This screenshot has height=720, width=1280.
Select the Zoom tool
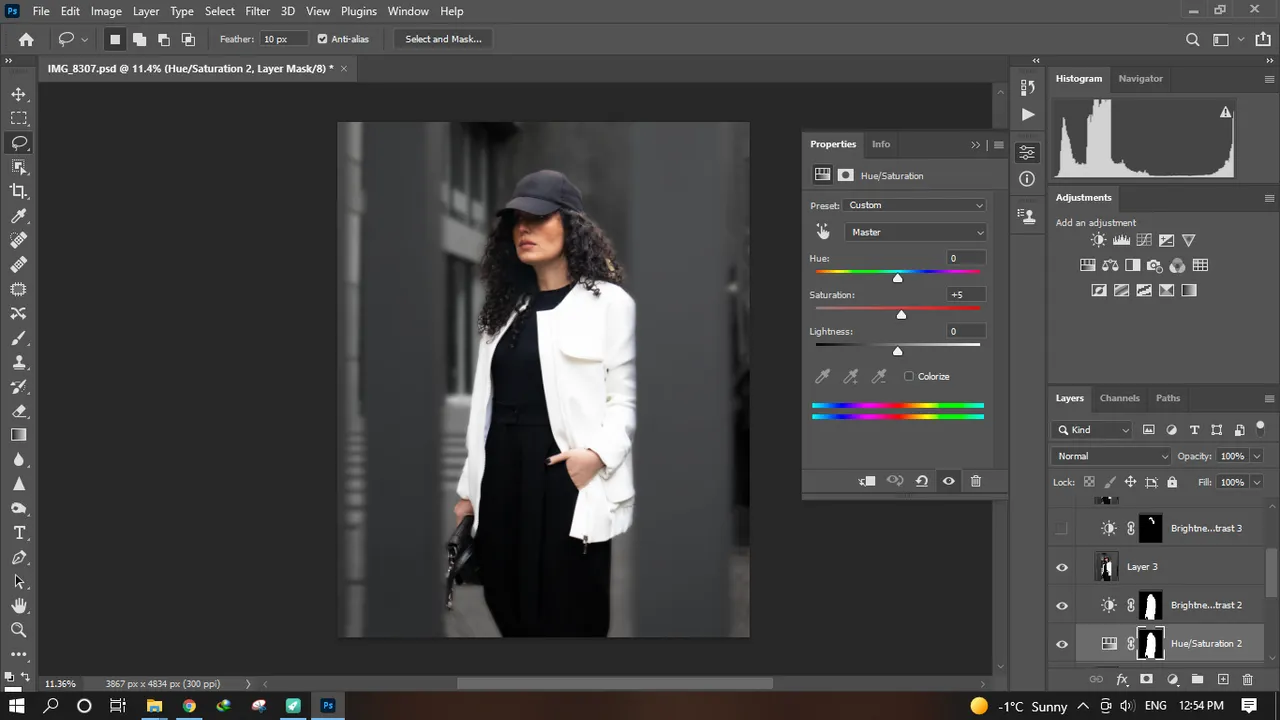19,630
